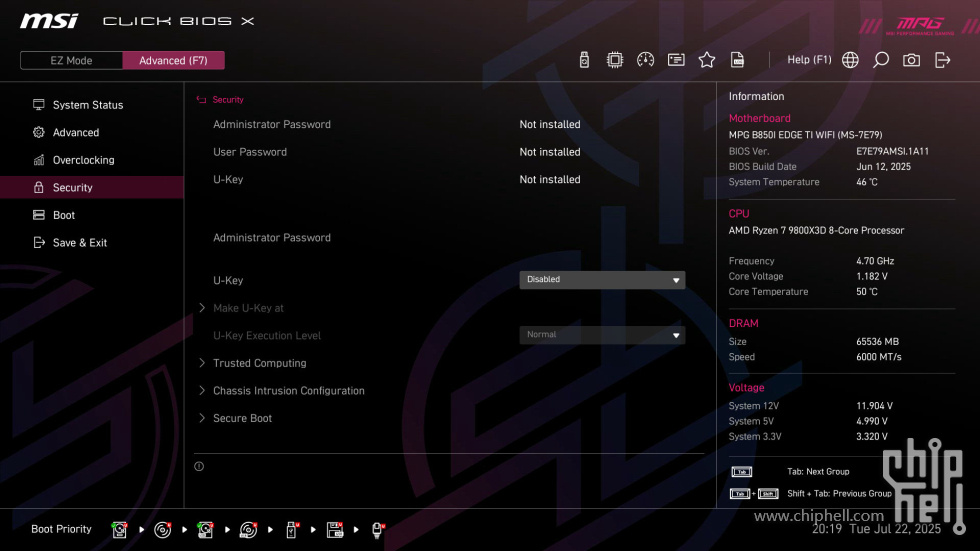Screen dimensions: 980x551
Task: Open Favorites via the star icon
Action: (x=706, y=60)
